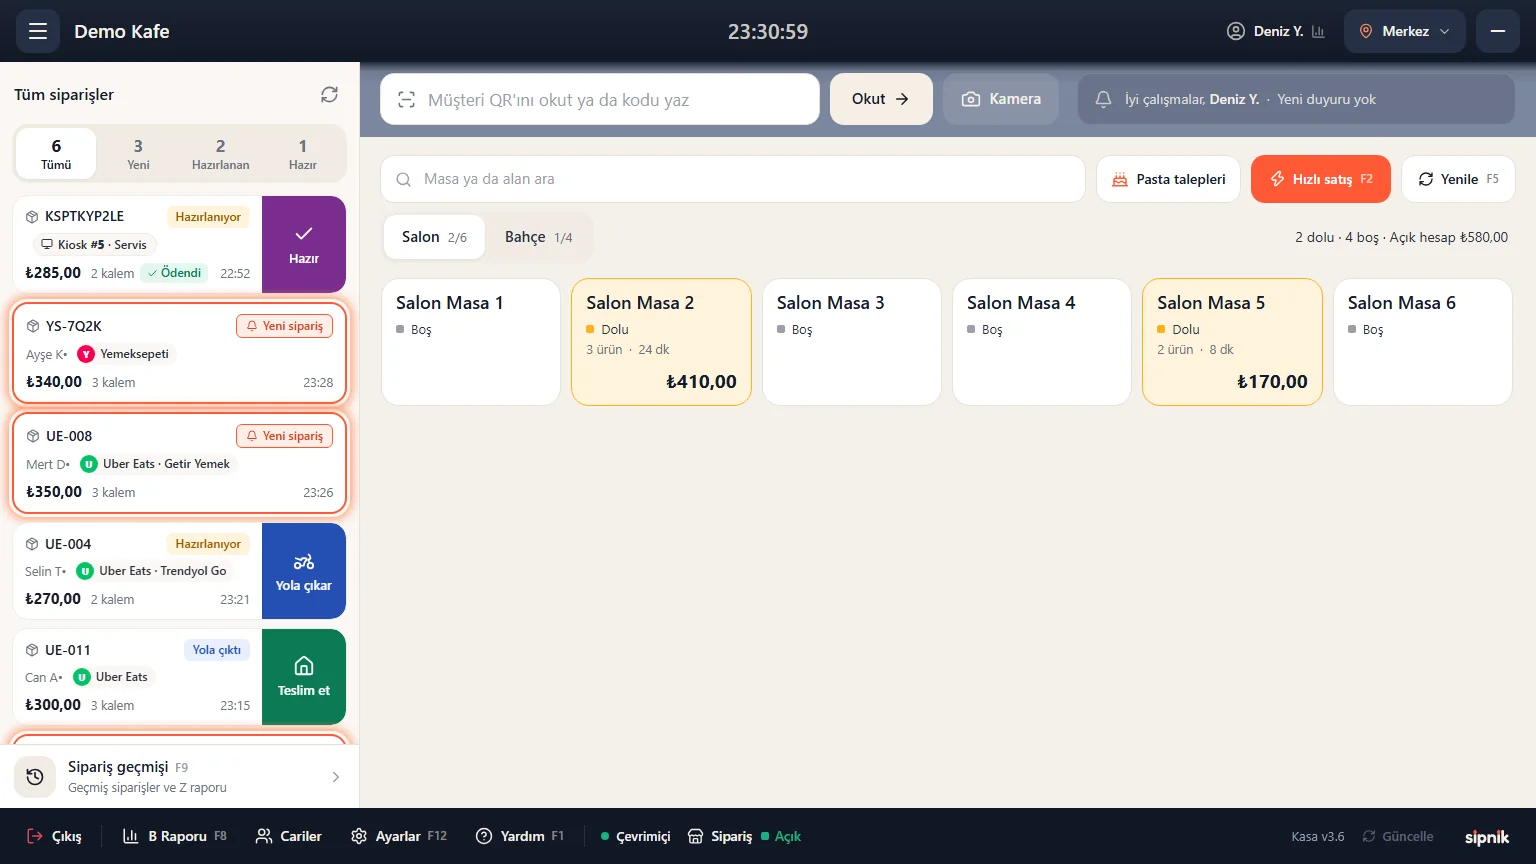The image size is (1536, 864).
Task: Focus the Masa ya da alan ara search field
Action: tap(733, 179)
